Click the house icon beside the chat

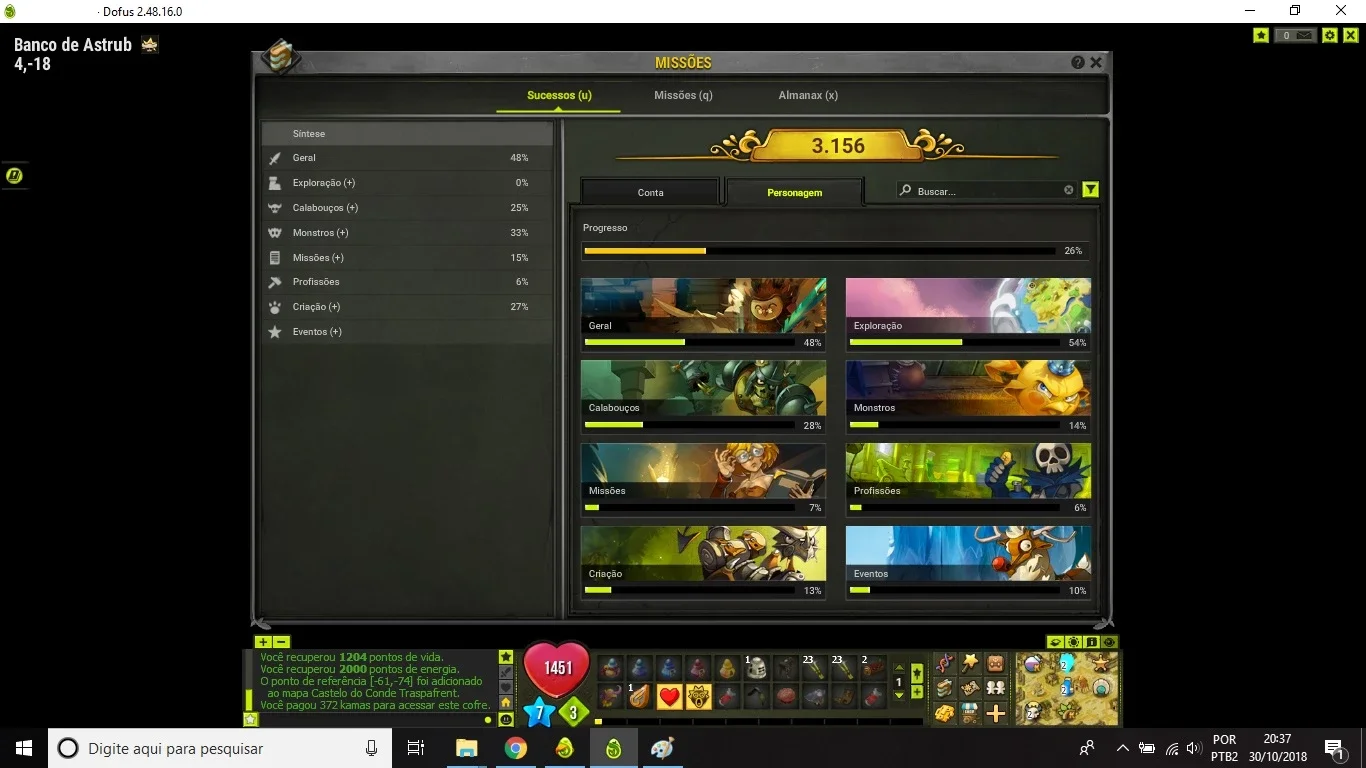[x=506, y=702]
